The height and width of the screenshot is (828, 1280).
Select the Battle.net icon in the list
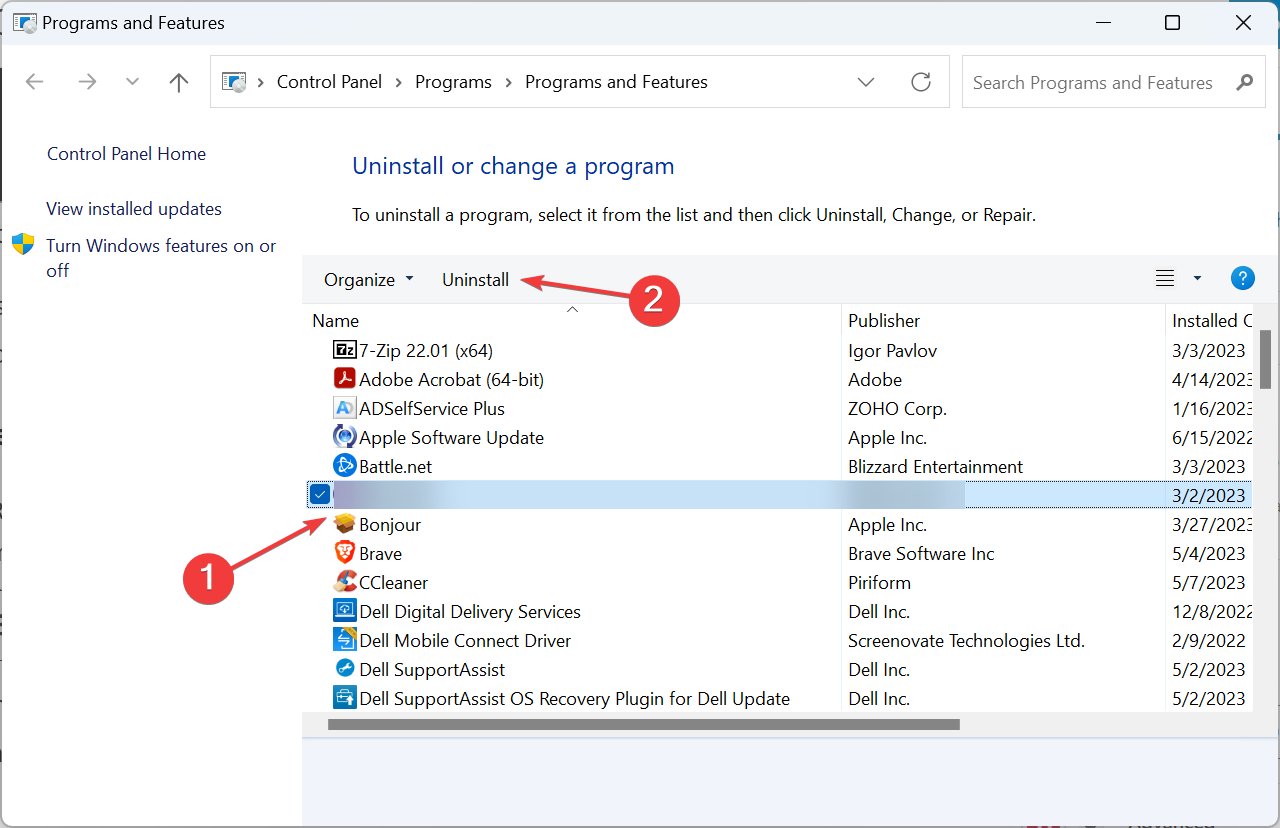pos(344,466)
